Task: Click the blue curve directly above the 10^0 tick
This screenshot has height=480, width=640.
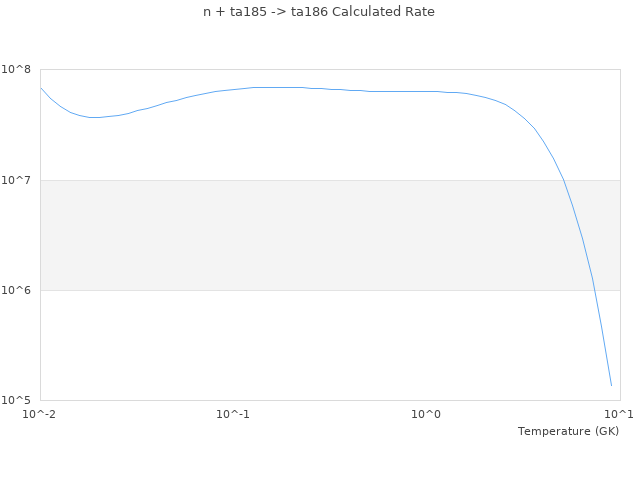Action: [x=427, y=91]
